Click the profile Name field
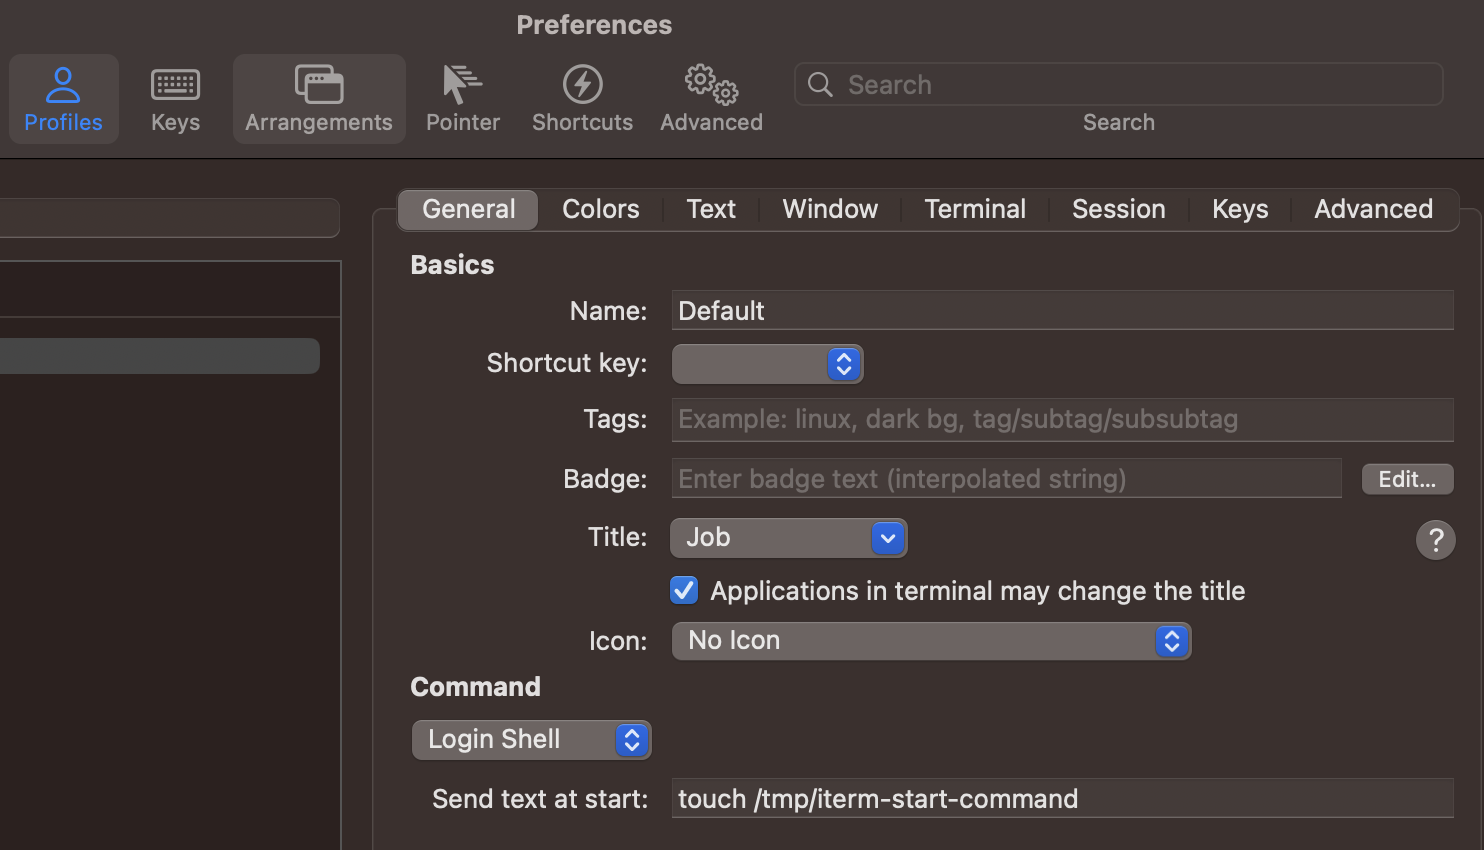Image resolution: width=1484 pixels, height=850 pixels. tap(1062, 311)
